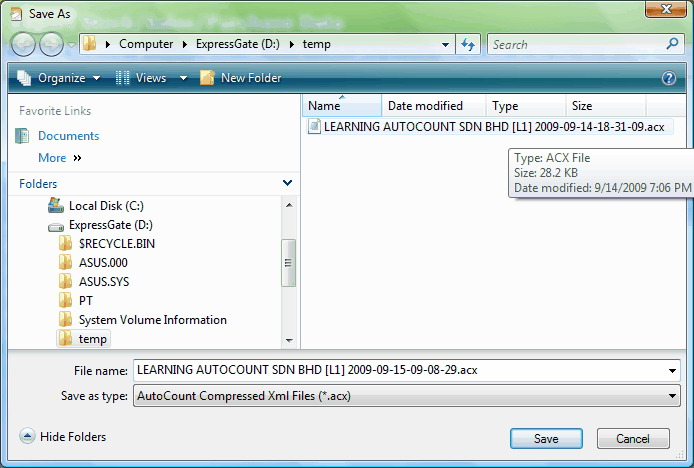The width and height of the screenshot is (694, 468).
Task: Click the Save As title bar icon
Action: pos(16,15)
